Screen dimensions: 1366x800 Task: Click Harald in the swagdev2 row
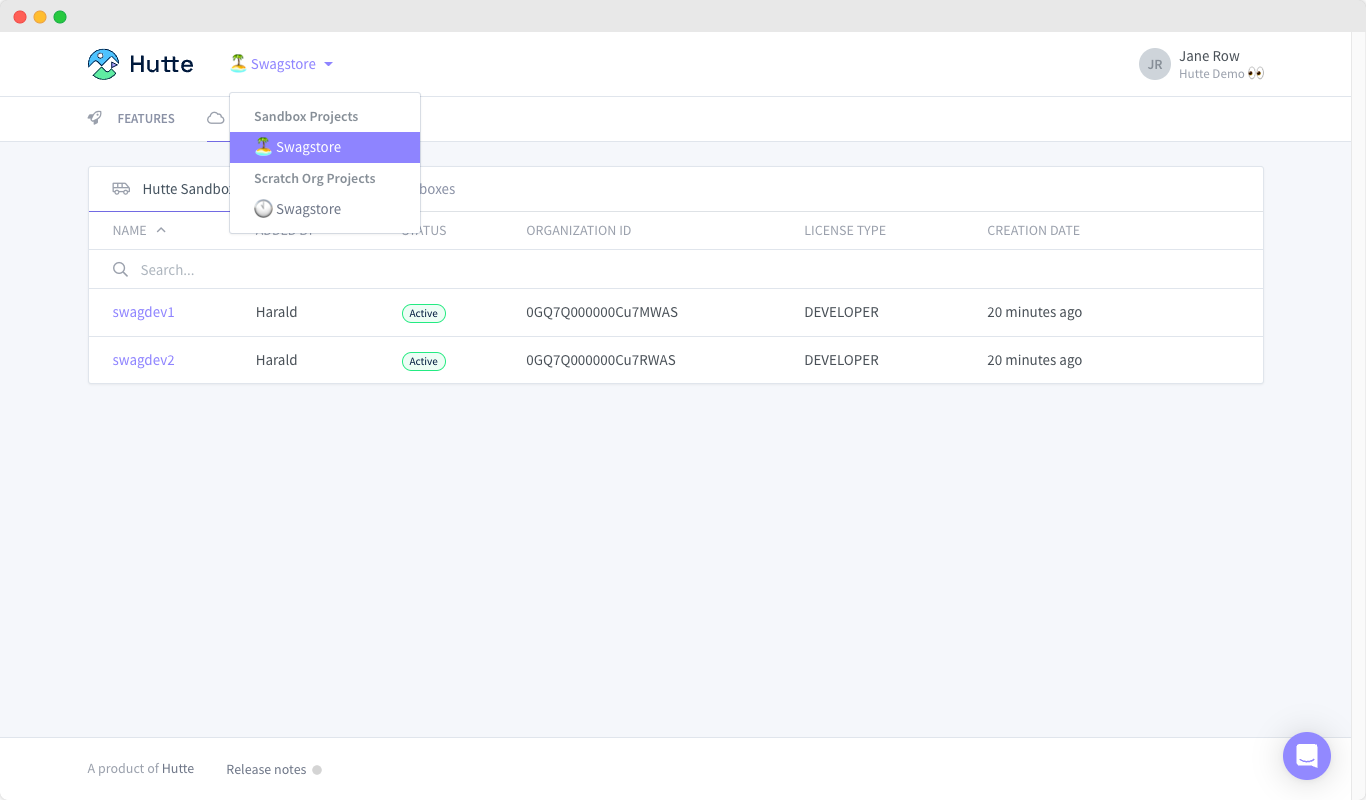coord(277,360)
